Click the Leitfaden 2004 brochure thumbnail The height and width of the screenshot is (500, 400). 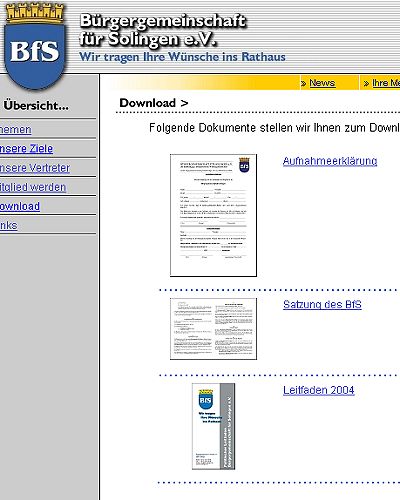(x=213, y=426)
